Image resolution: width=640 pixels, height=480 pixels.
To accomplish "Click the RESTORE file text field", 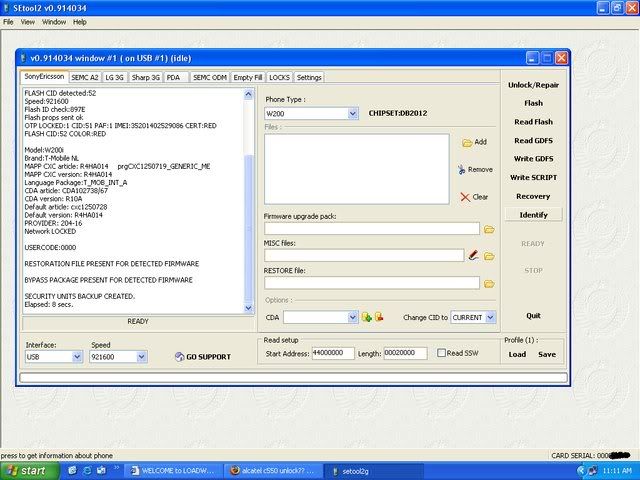I will click(x=372, y=283).
